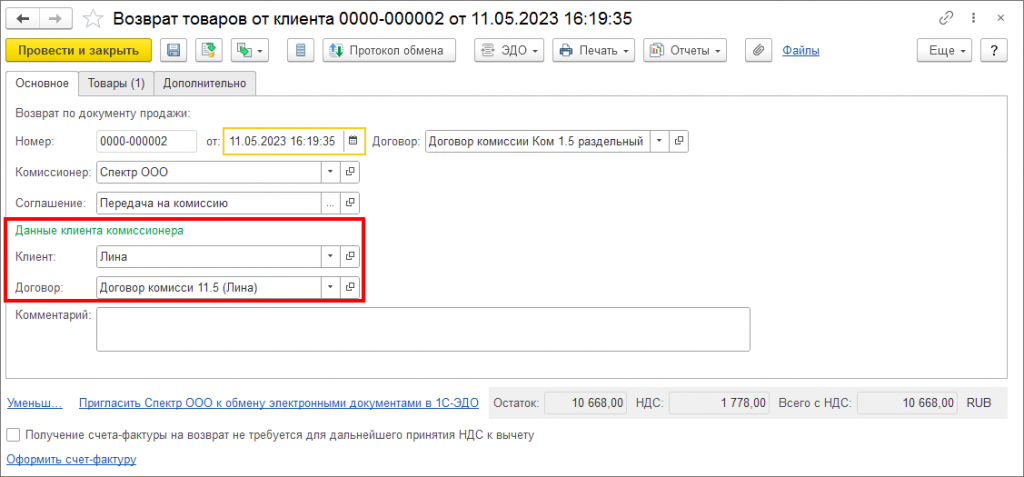The width and height of the screenshot is (1024, 477).
Task: Open the Комиссионер Спектр ООО record
Action: coord(350,171)
